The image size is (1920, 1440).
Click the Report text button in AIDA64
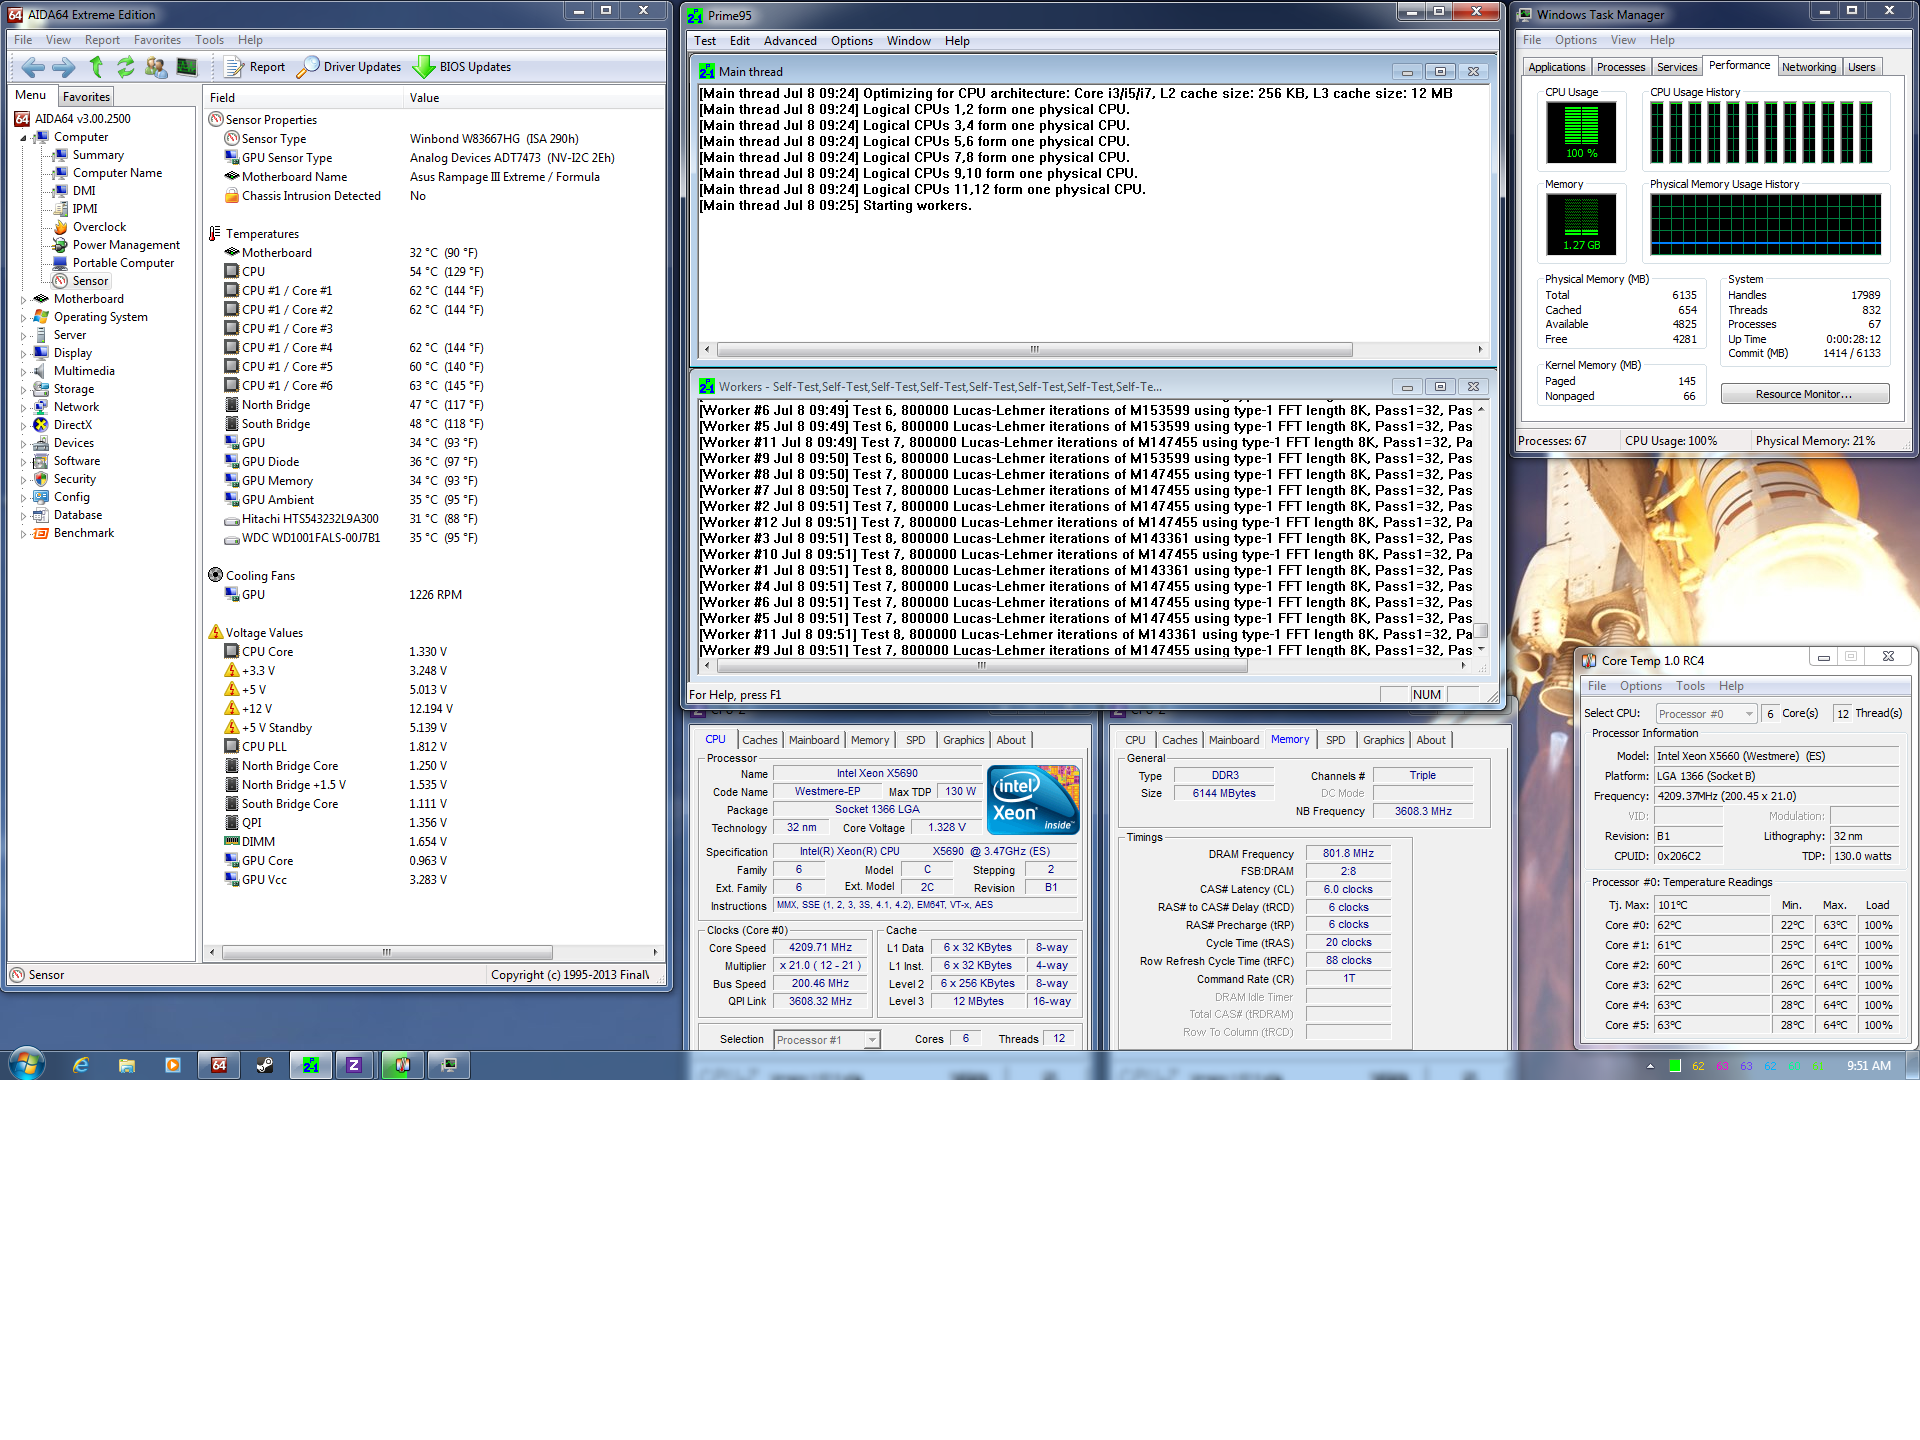[267, 67]
